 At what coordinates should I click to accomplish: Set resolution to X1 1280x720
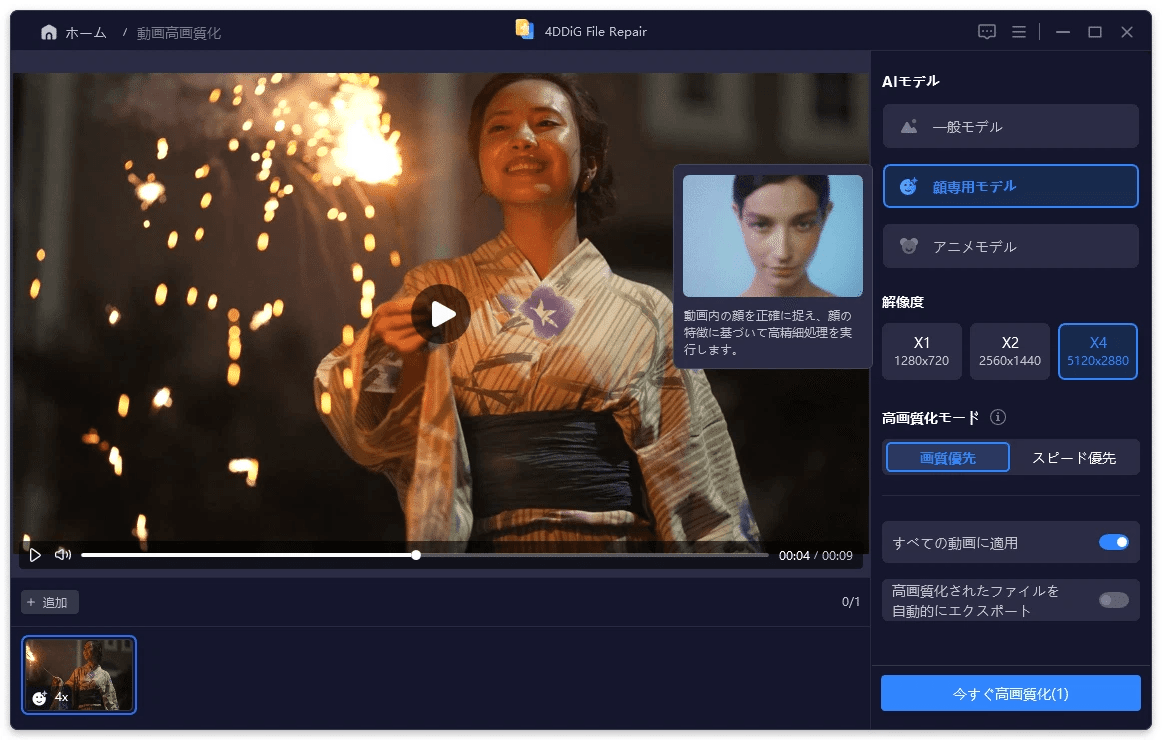coord(921,351)
